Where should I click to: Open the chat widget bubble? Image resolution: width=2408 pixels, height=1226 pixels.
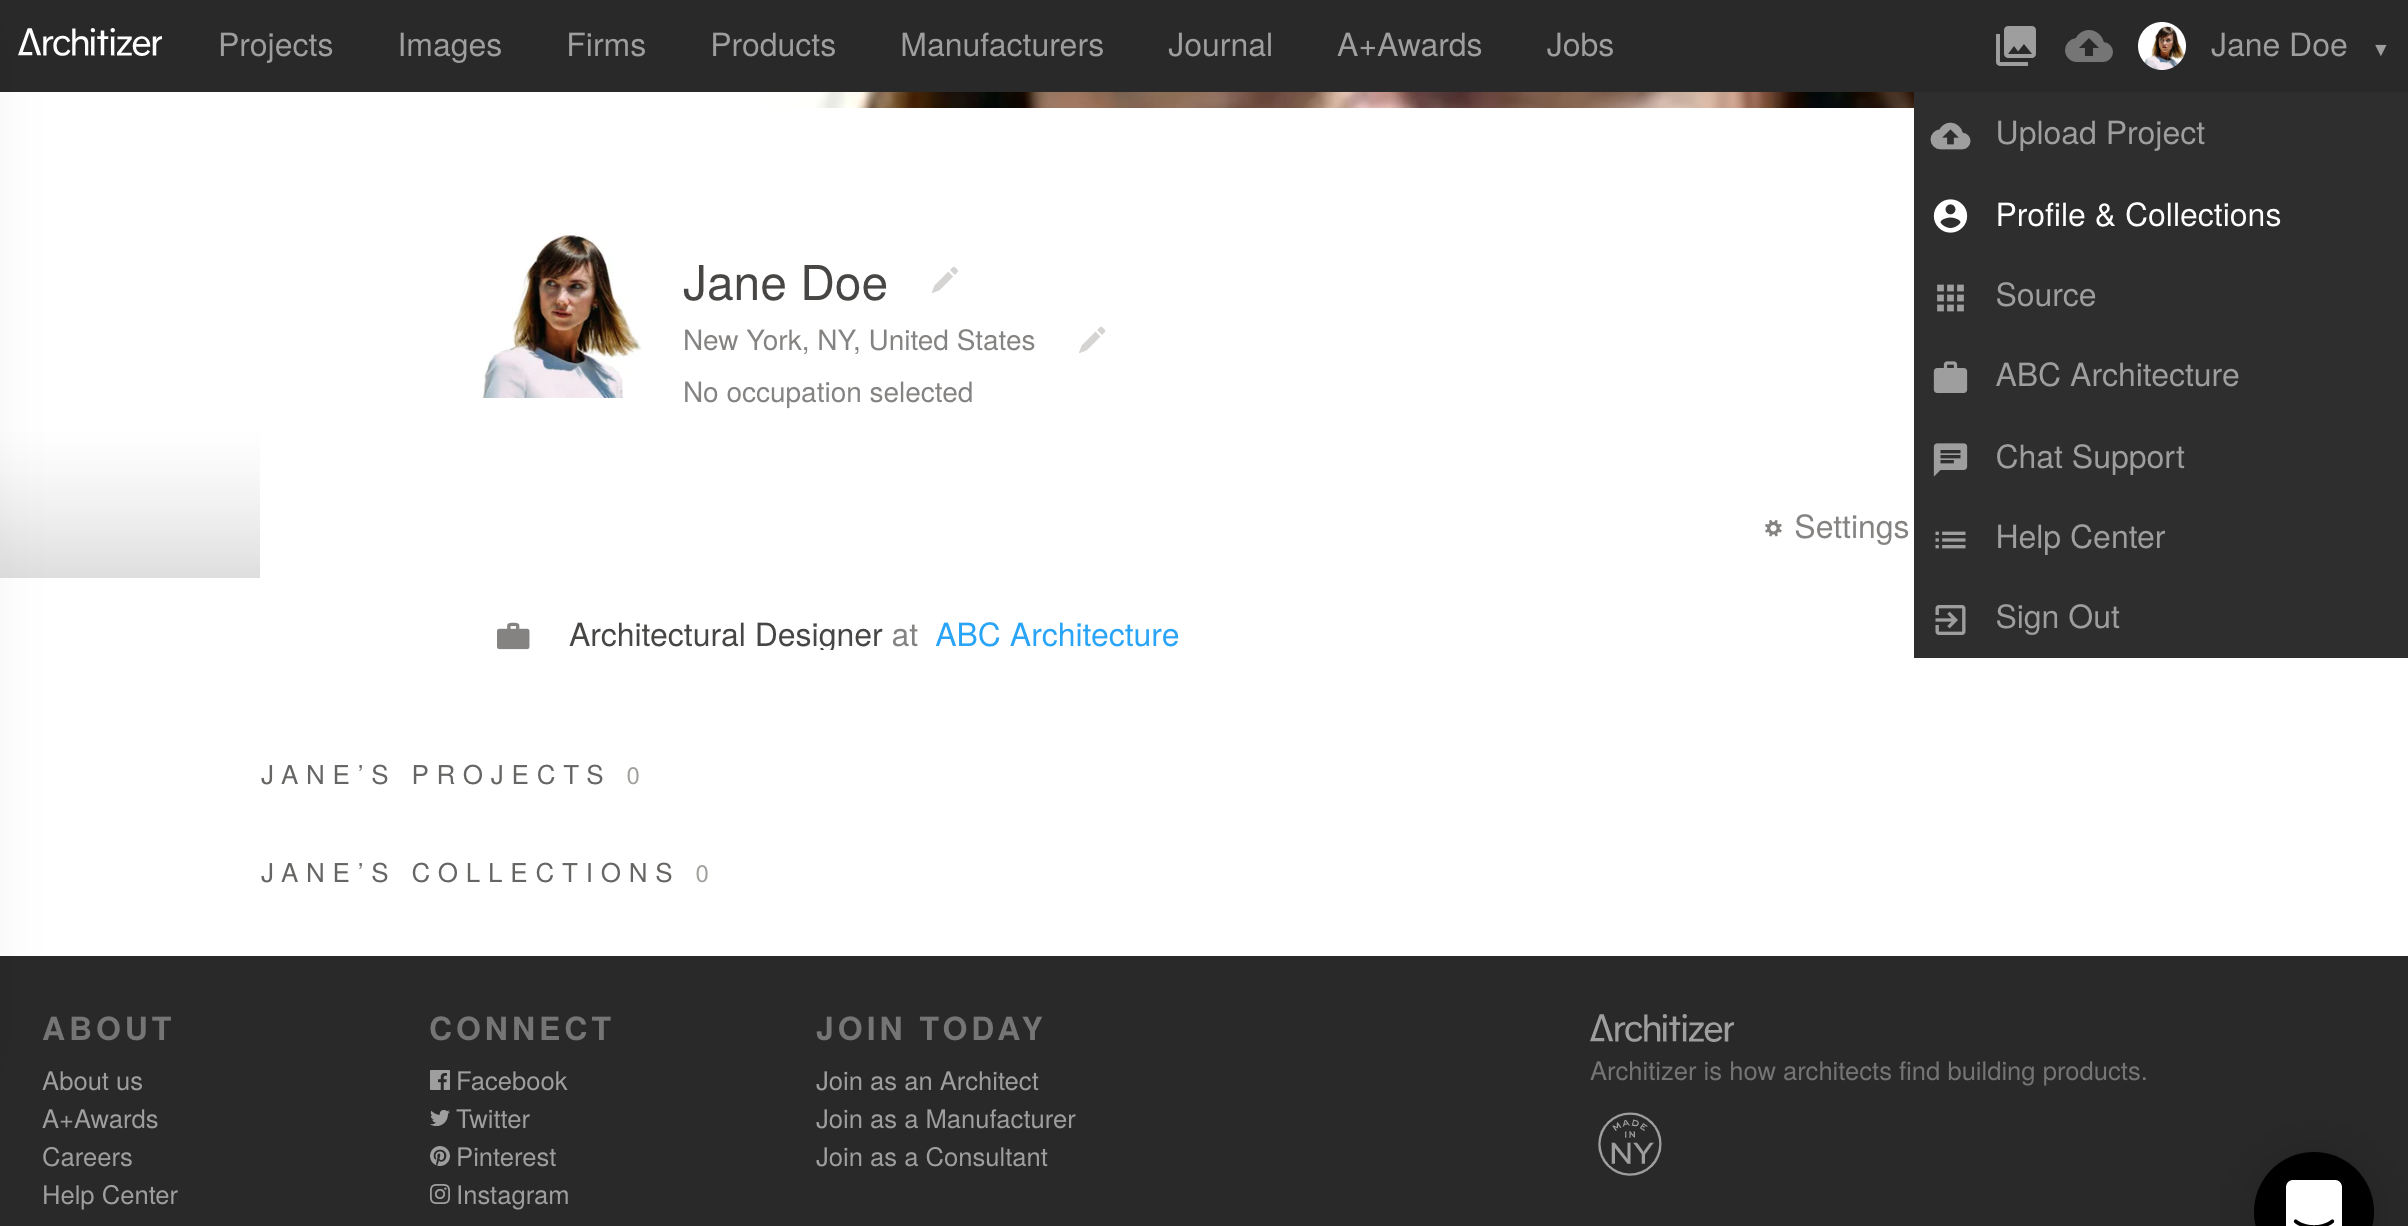[x=2314, y=1192]
